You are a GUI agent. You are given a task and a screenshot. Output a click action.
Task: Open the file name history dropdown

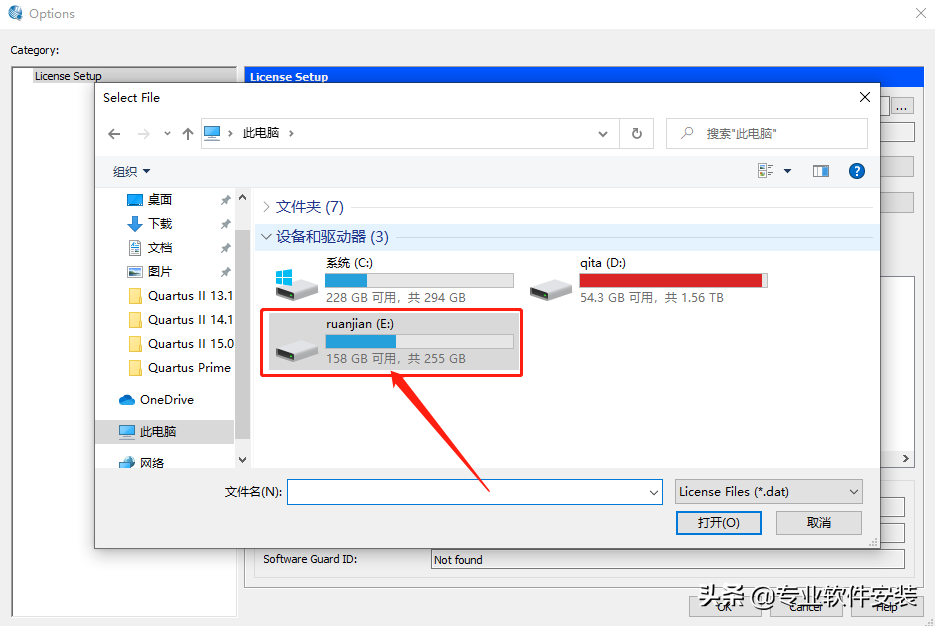tap(654, 492)
